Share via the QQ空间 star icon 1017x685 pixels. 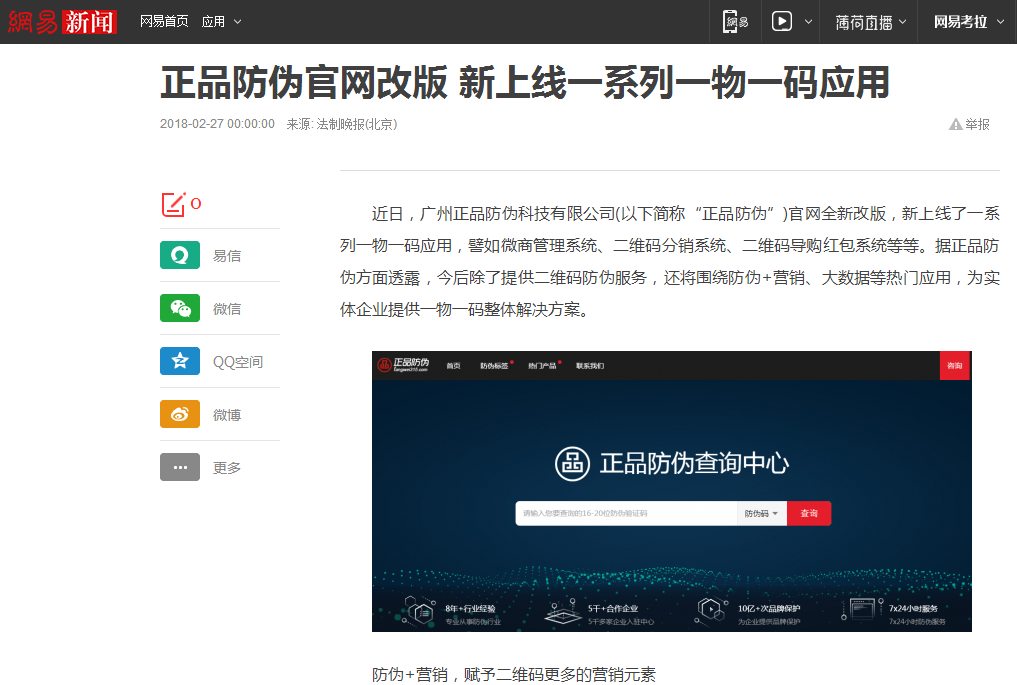point(180,361)
